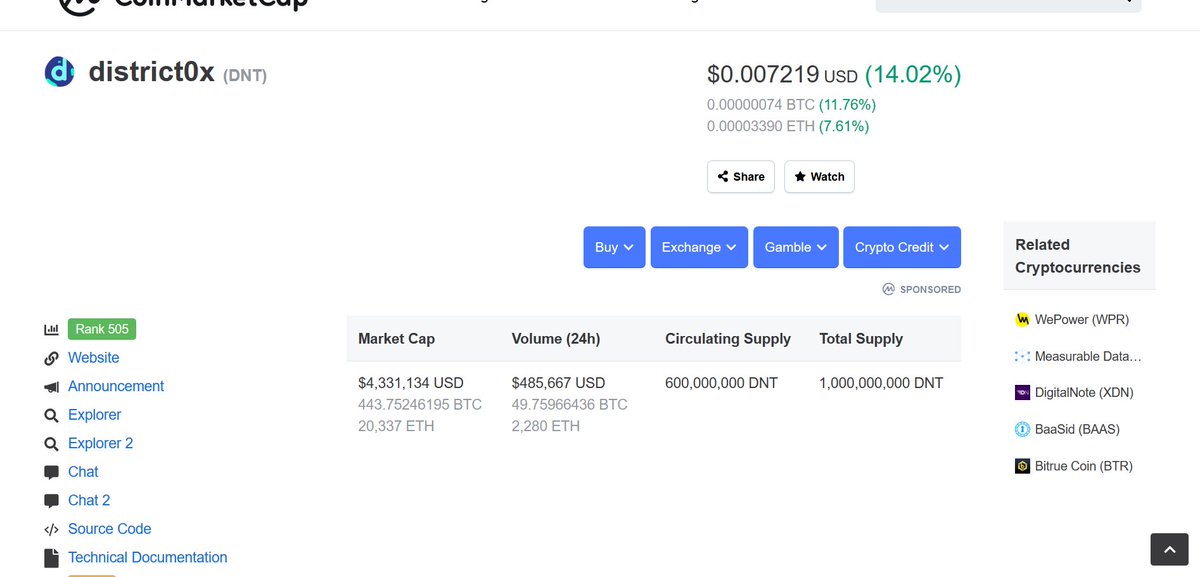Click the magnifier icon beside Explorer 2
The height and width of the screenshot is (577, 1200).
(x=51, y=444)
